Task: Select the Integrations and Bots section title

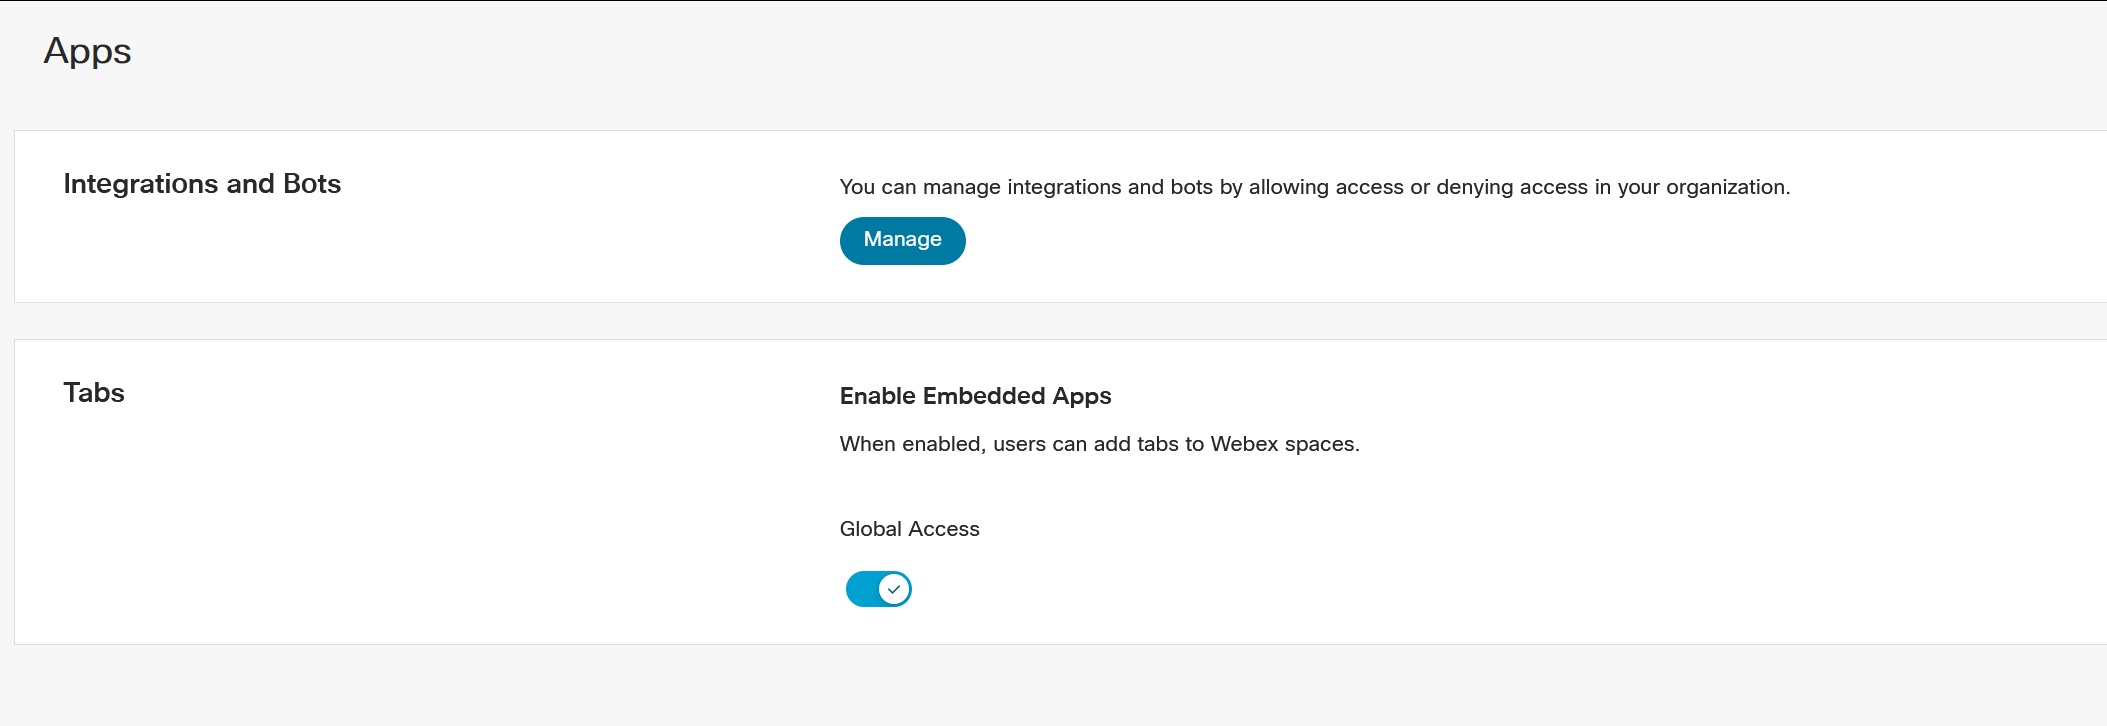Action: click(201, 183)
